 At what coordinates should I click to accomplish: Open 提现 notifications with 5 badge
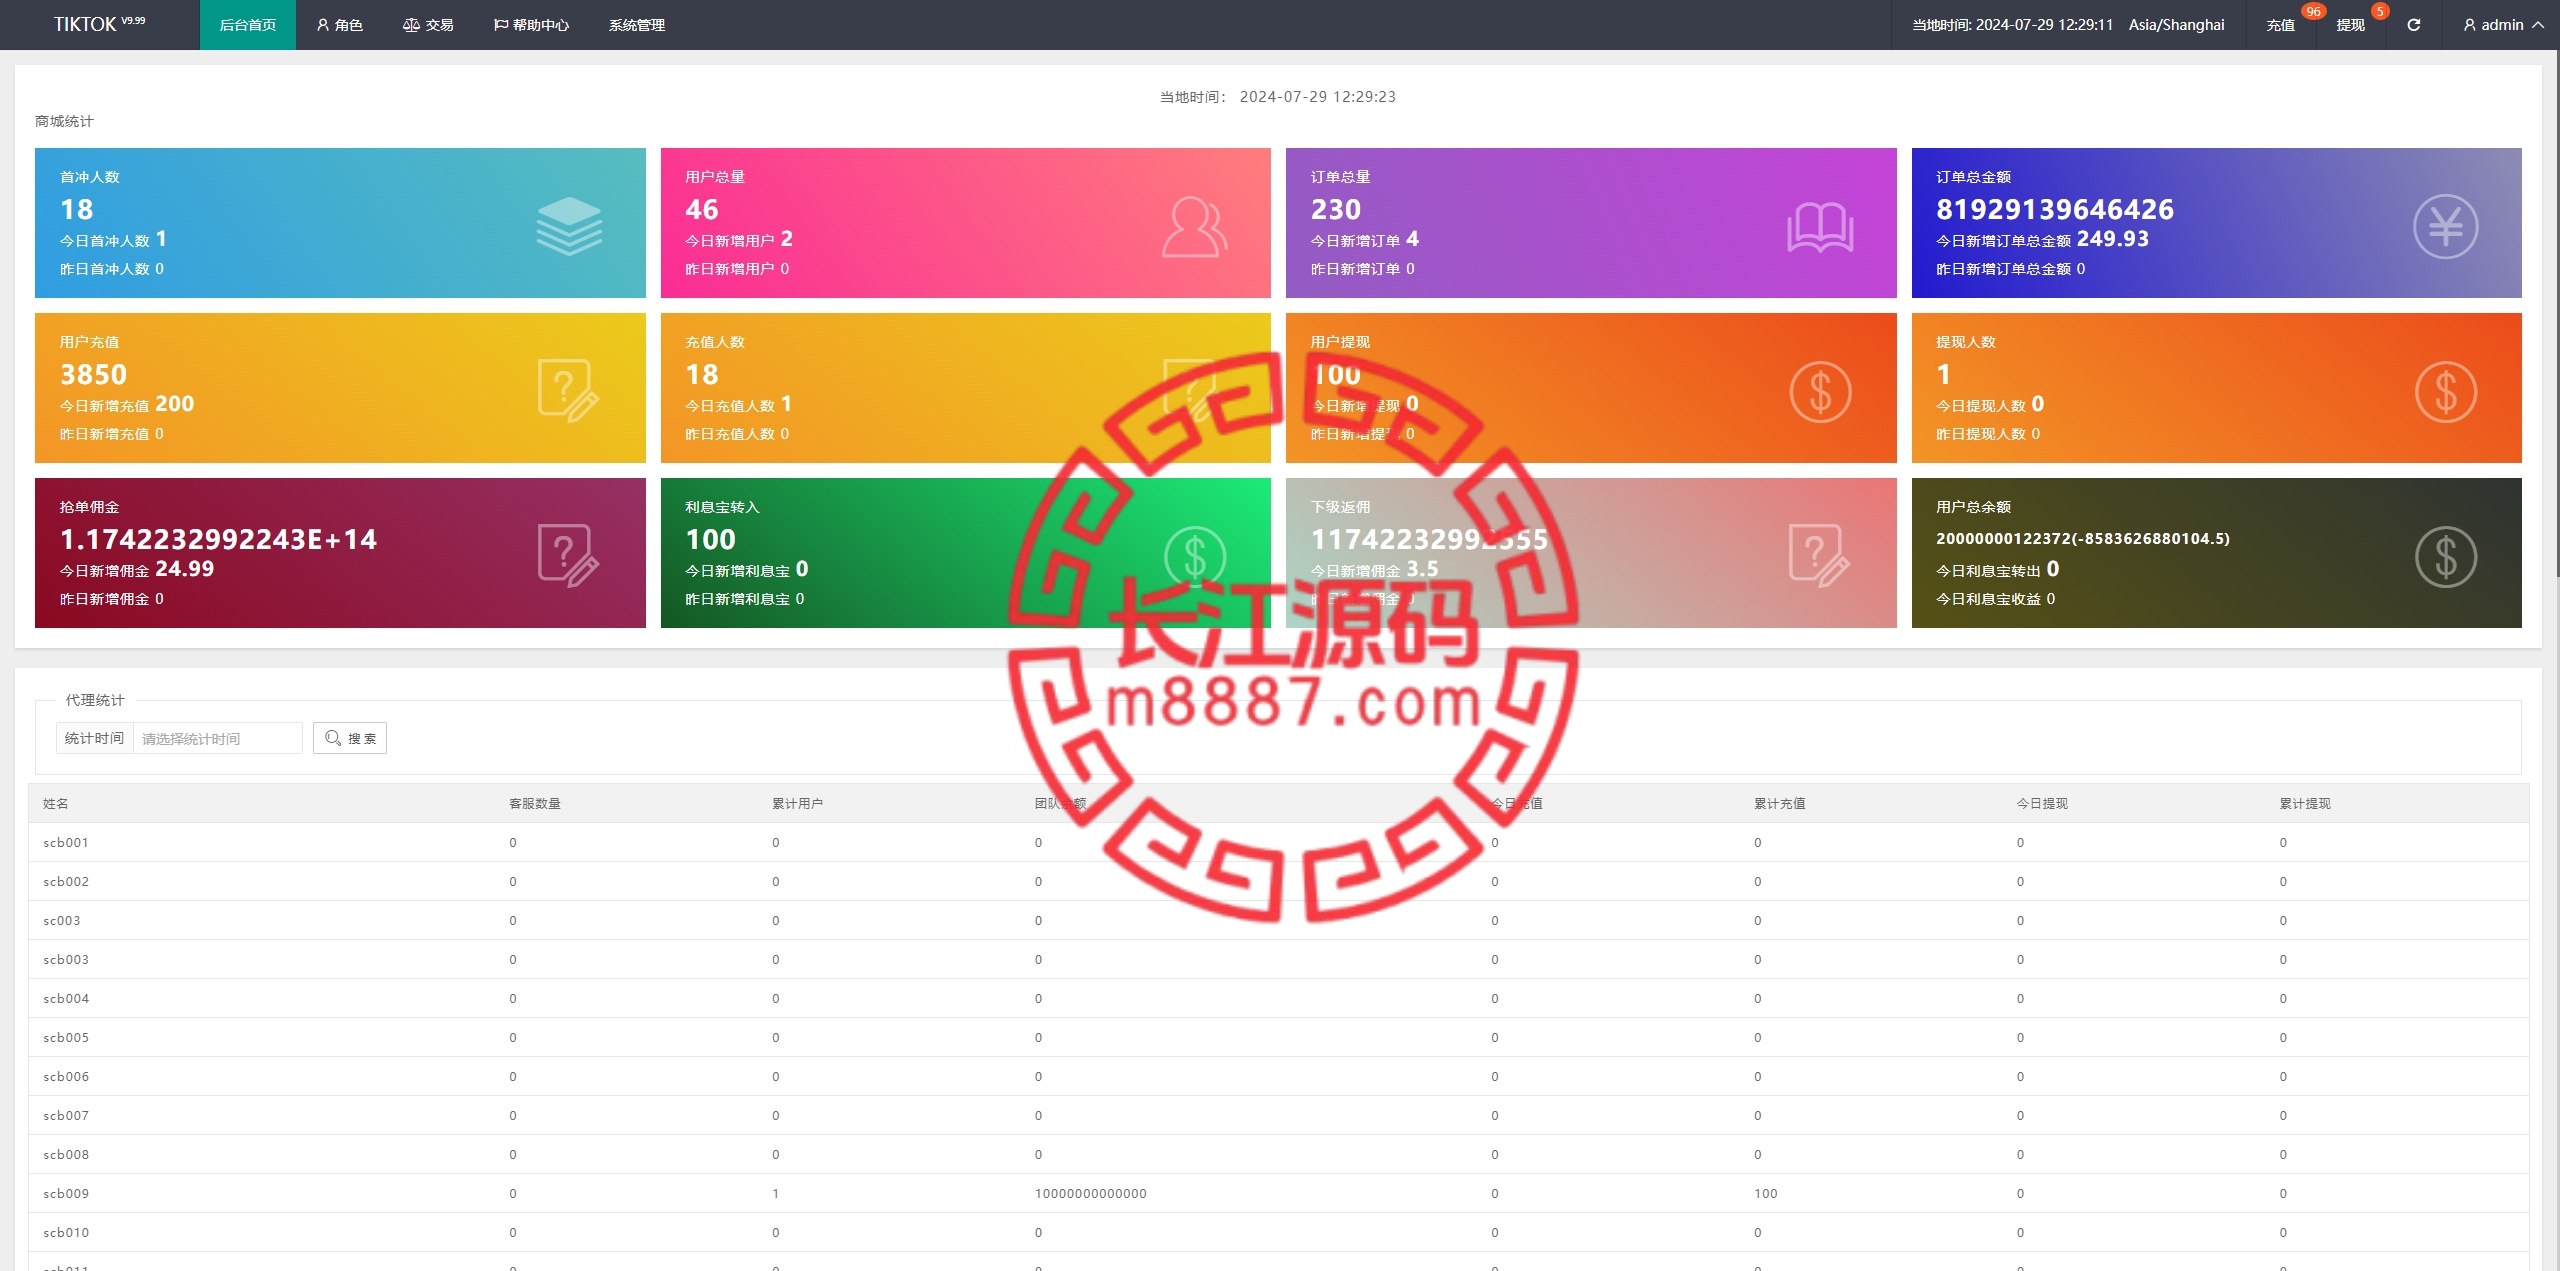(2350, 25)
